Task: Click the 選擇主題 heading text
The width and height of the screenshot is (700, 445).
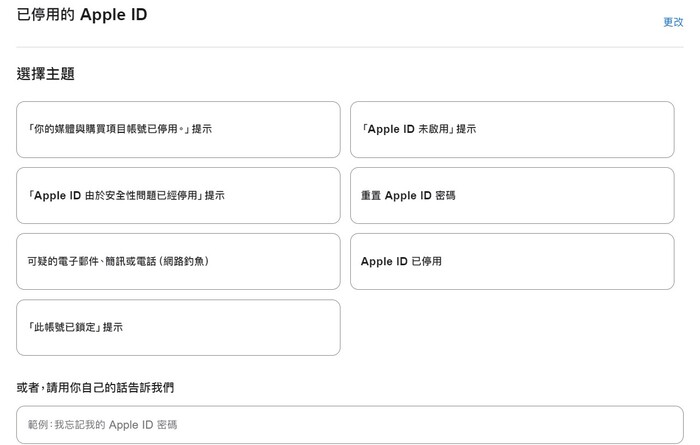Action: [x=46, y=74]
